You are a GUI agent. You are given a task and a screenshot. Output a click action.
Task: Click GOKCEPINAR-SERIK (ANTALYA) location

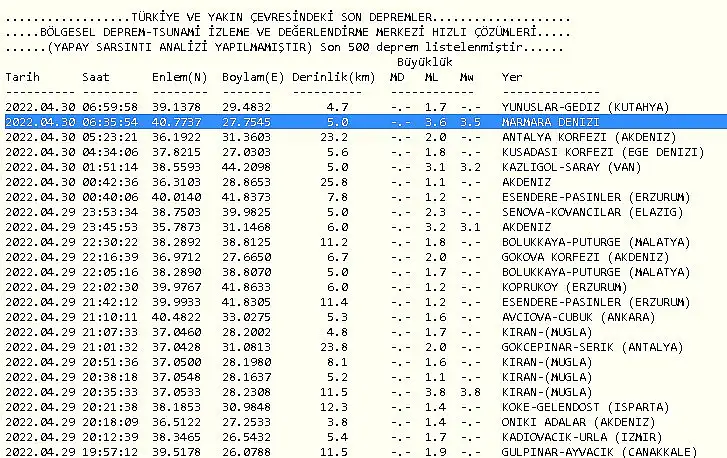pos(593,347)
